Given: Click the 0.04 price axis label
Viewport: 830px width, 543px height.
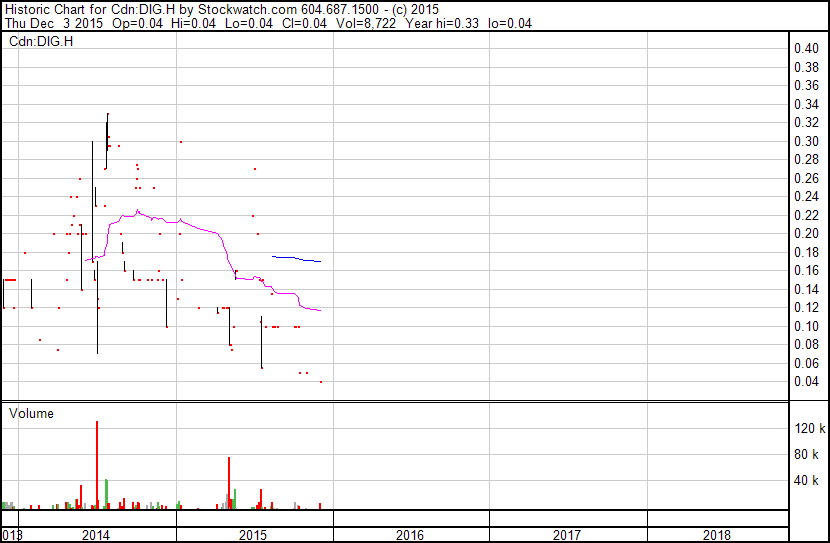Looking at the screenshot, I should [806, 382].
